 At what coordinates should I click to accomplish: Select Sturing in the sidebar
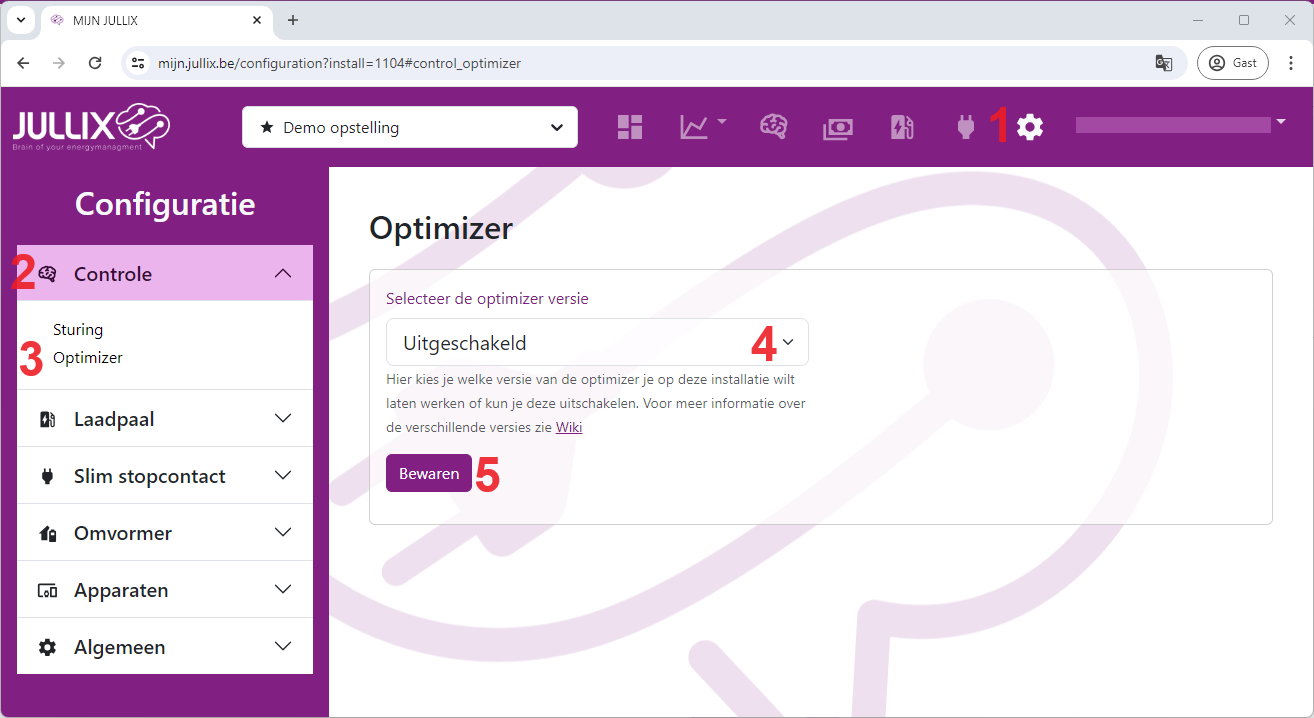click(78, 330)
